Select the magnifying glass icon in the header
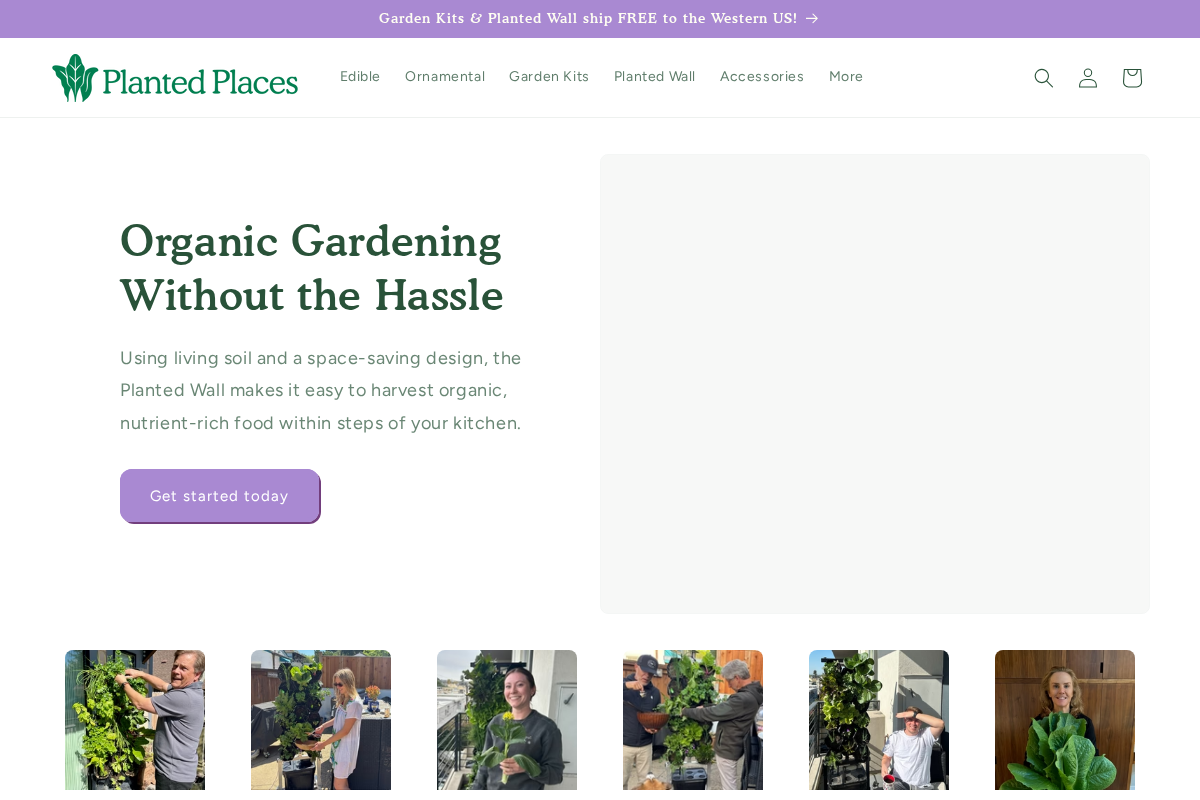The height and width of the screenshot is (800, 1200). click(x=1043, y=76)
